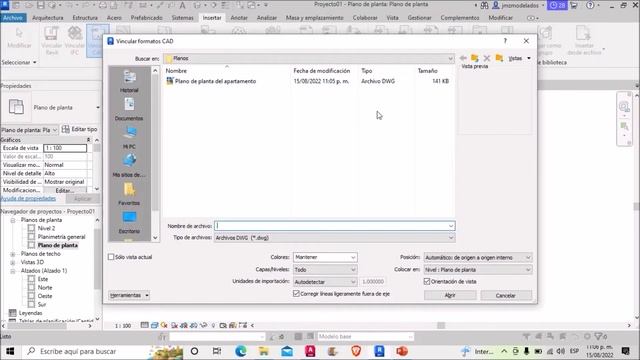Open the Anotar ribbon tab
The image size is (640, 360).
(x=239, y=18)
